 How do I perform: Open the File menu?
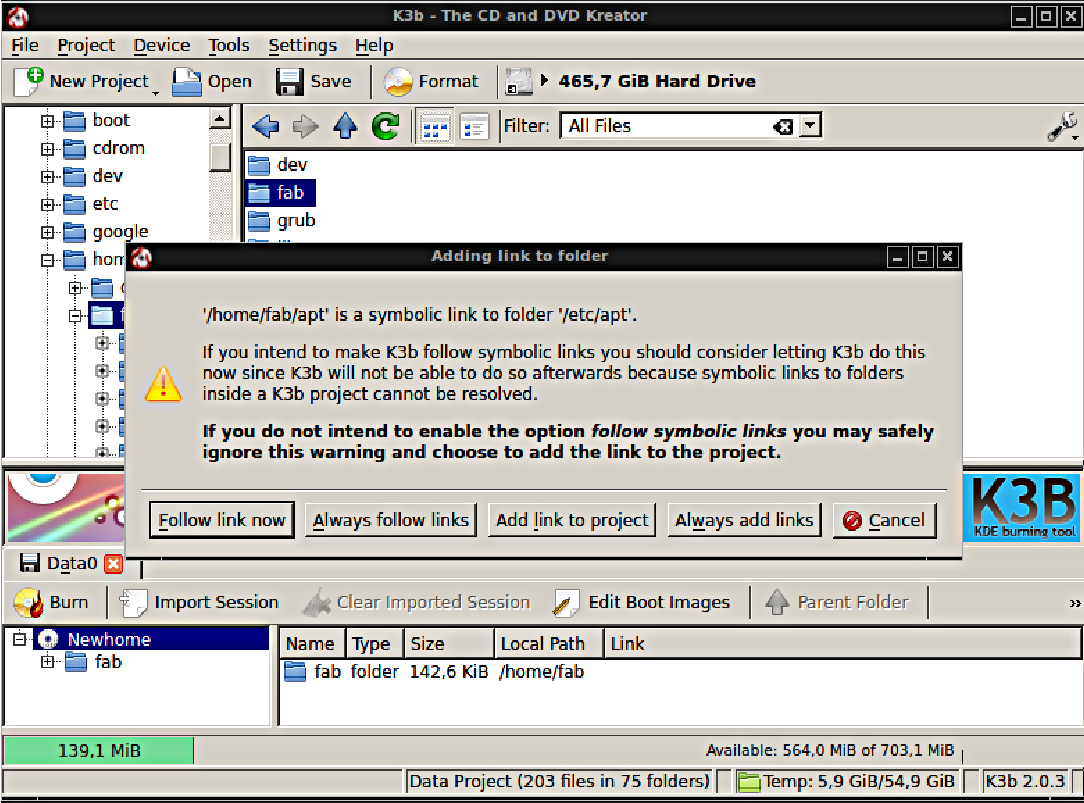pyautogui.click(x=25, y=46)
